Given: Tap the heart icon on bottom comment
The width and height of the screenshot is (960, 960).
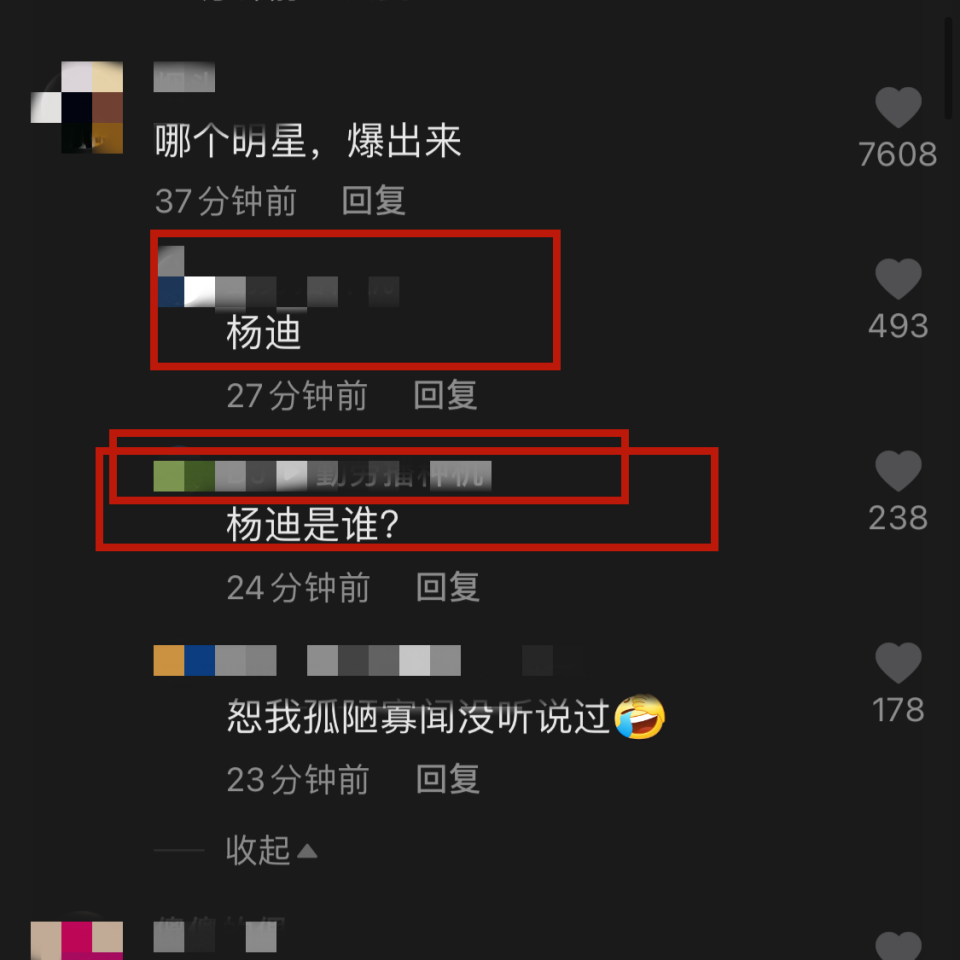Looking at the screenshot, I should tap(898, 947).
